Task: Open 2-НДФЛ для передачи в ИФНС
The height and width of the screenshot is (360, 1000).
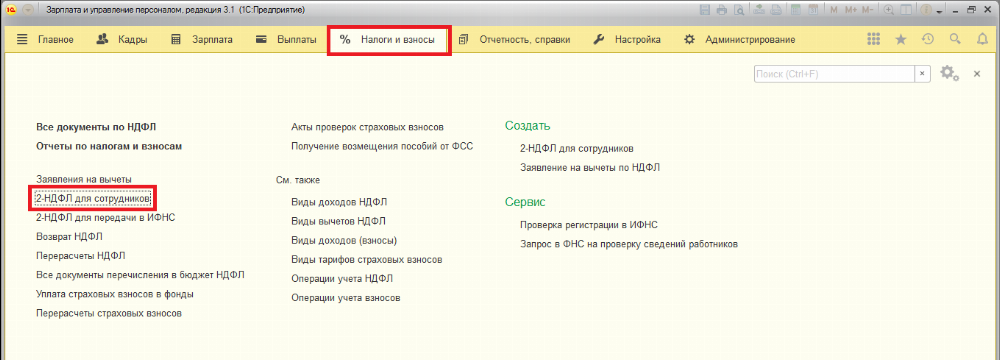Action: point(106,218)
